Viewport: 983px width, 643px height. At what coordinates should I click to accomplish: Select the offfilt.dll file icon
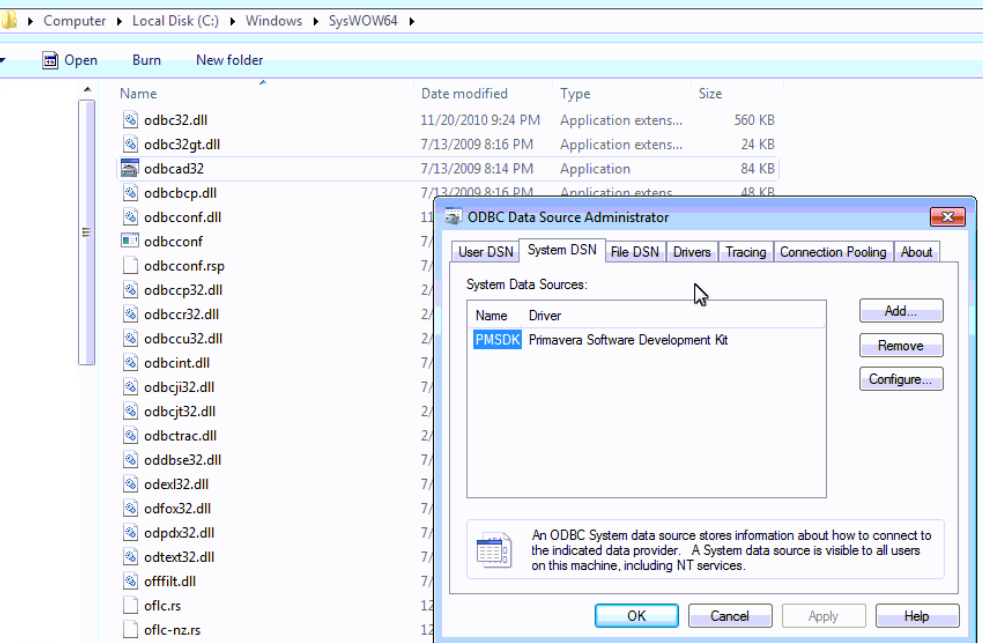click(129, 581)
